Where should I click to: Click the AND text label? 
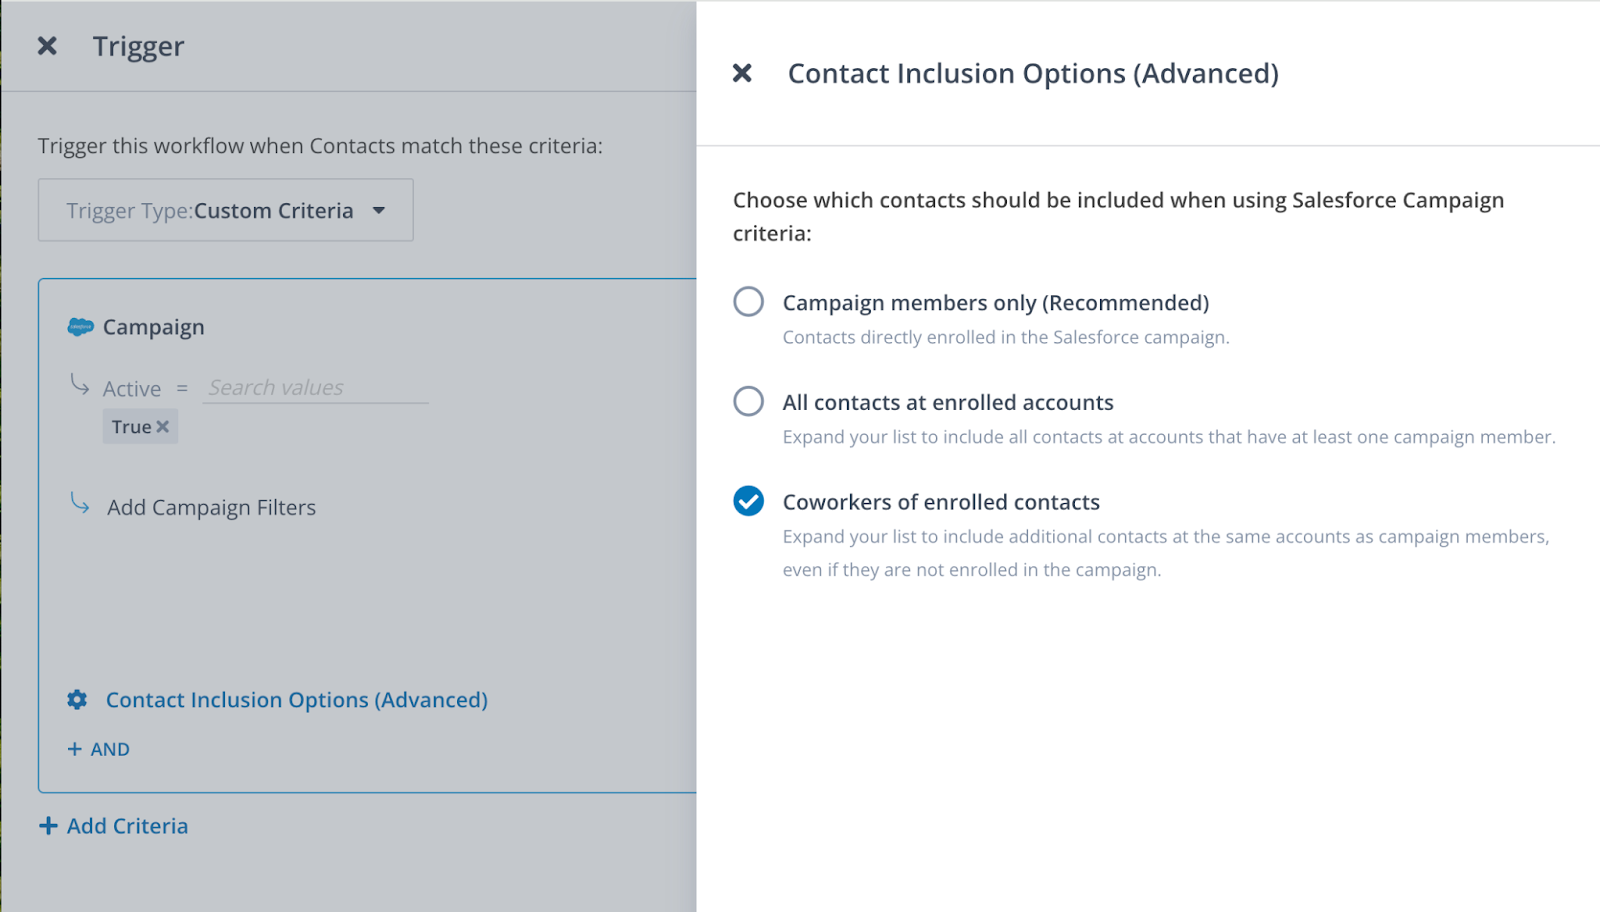tap(110, 750)
